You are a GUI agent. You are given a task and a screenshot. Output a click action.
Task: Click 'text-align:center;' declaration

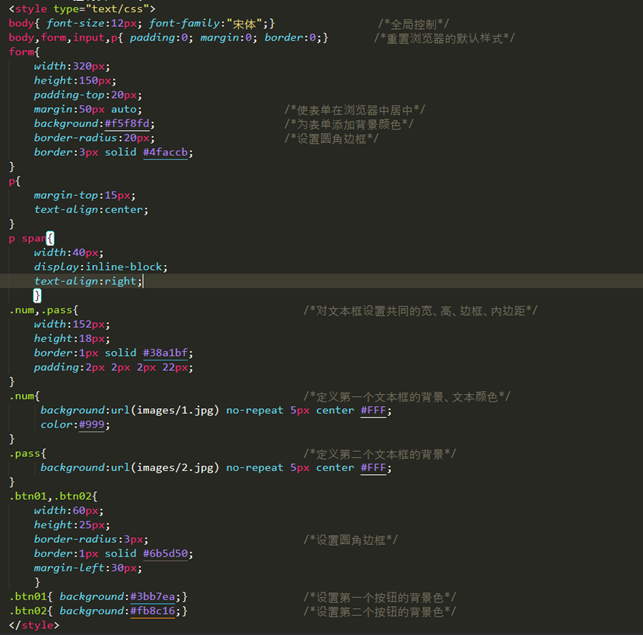[x=91, y=210]
